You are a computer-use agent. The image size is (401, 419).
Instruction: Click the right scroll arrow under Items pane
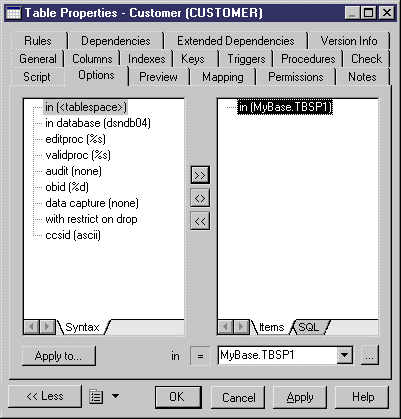click(241, 327)
